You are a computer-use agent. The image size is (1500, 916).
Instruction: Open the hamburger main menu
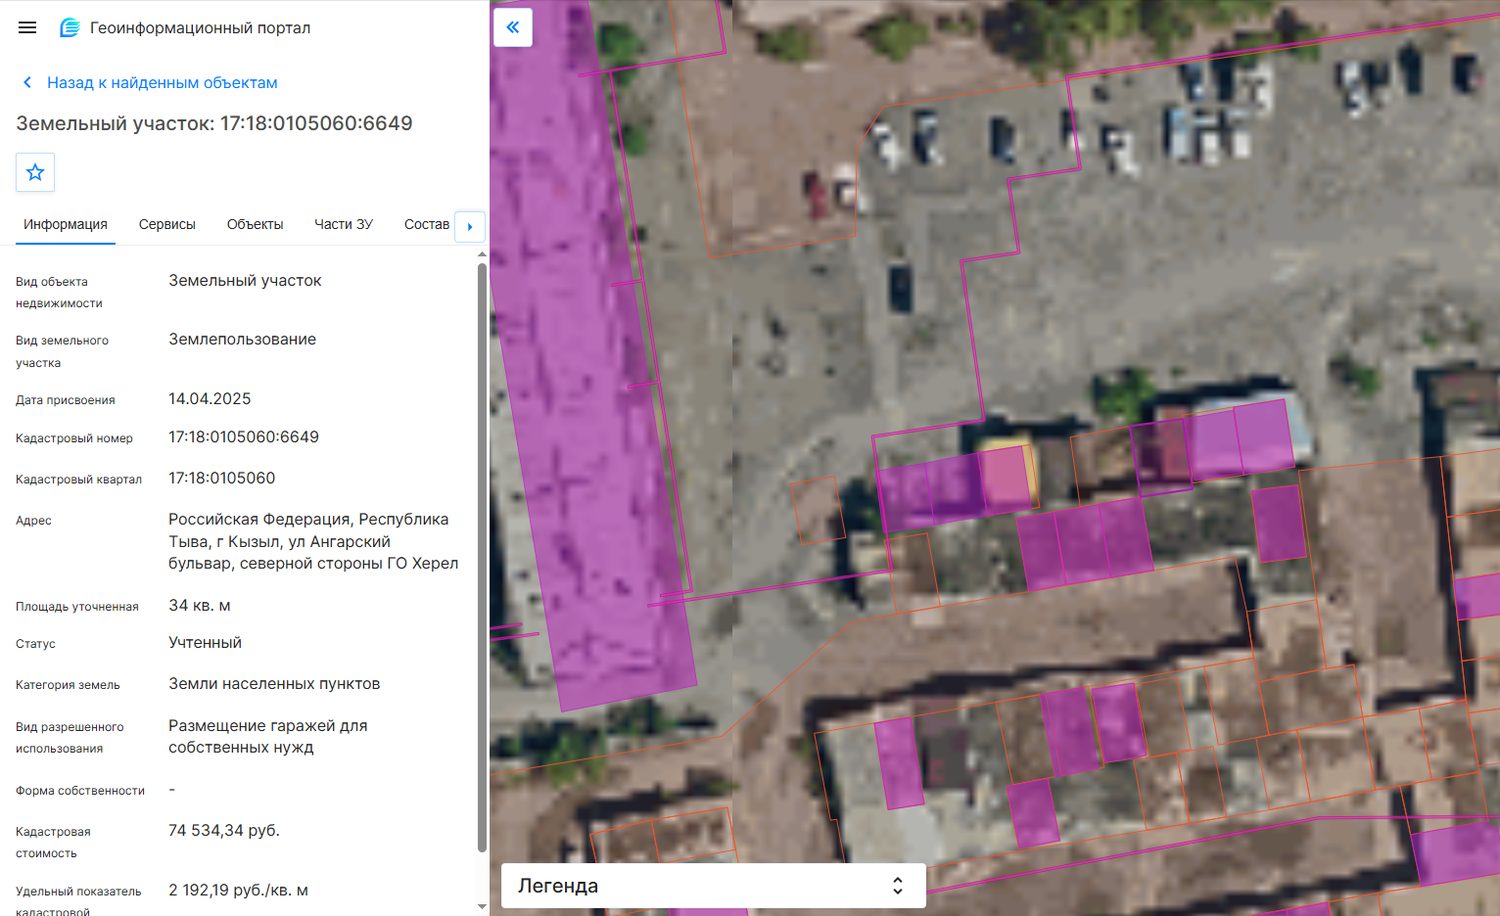pos(27,28)
